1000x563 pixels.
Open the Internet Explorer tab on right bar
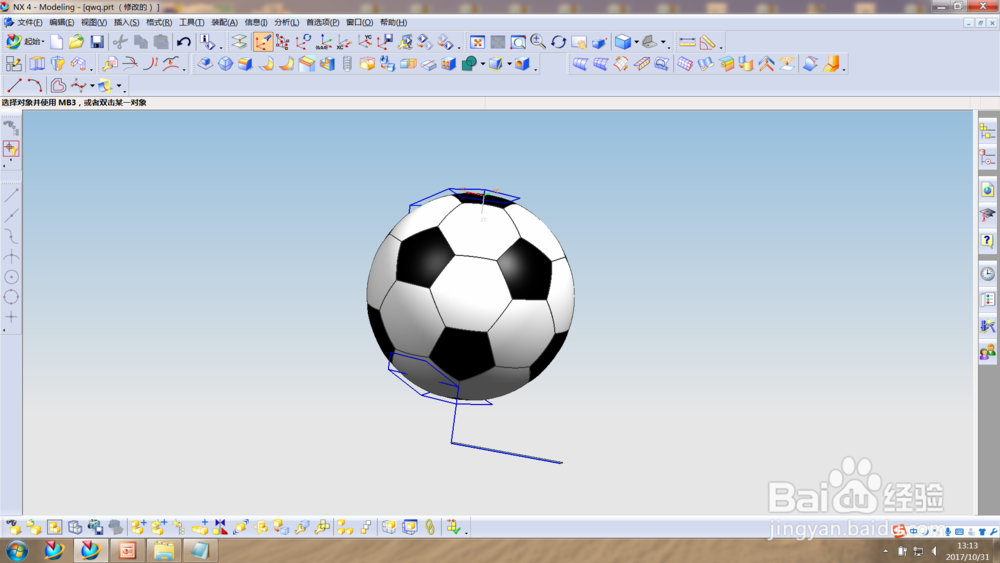click(987, 190)
